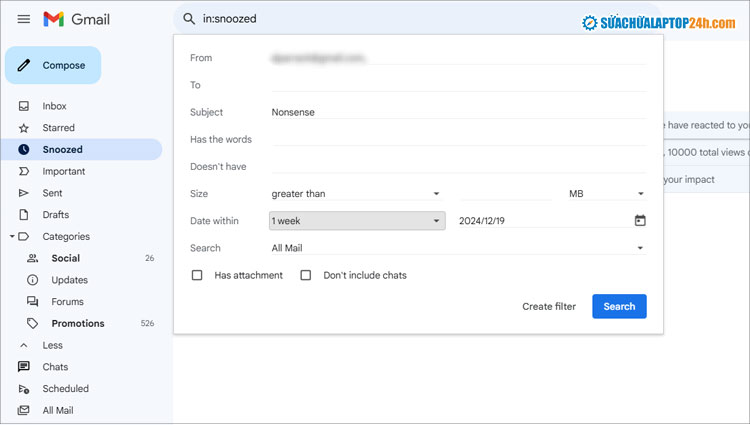Open the MB size unit dropdown
Screen dimensions: 750x425
click(x=606, y=194)
